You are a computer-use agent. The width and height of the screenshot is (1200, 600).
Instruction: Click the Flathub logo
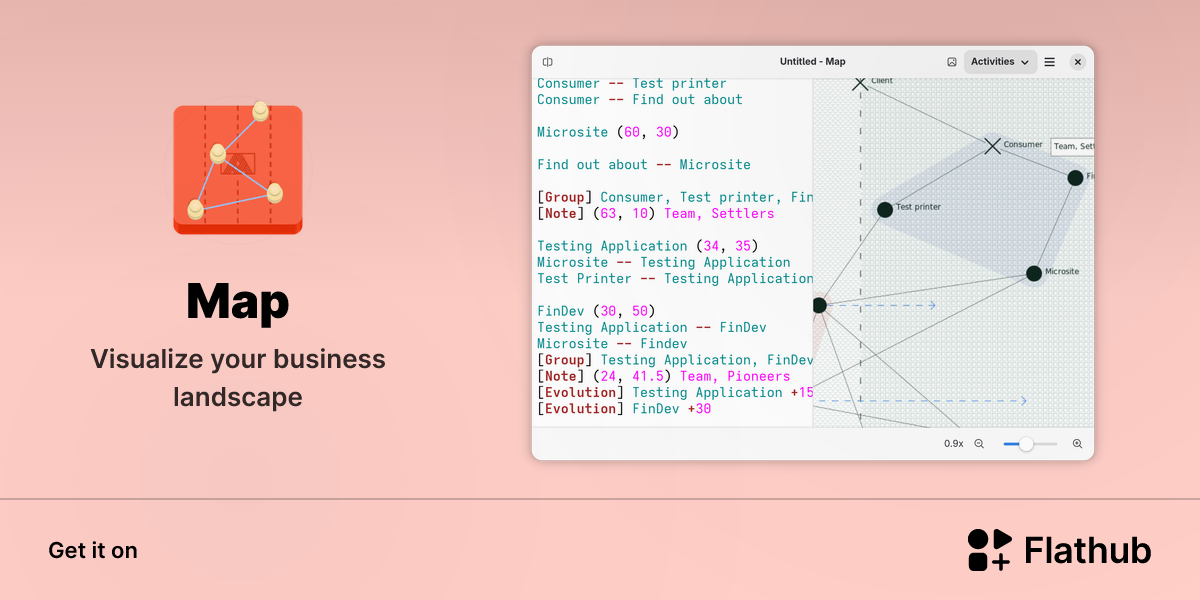(x=1059, y=550)
